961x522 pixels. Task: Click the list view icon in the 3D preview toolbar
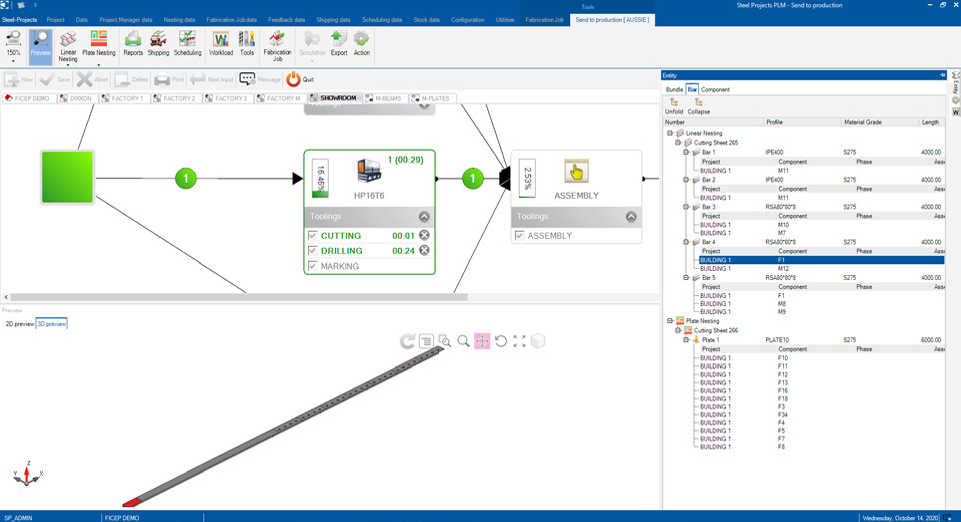point(426,341)
